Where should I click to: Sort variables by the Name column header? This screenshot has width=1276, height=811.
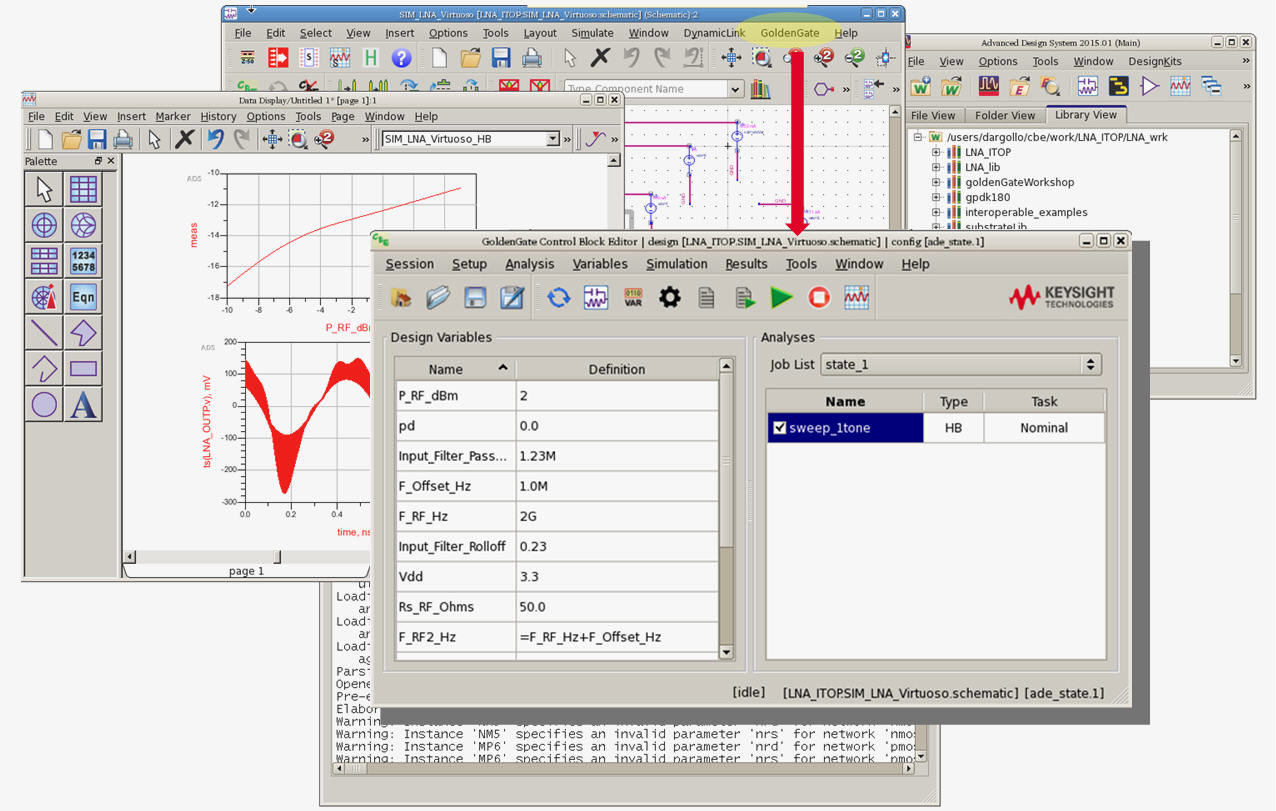(x=446, y=369)
